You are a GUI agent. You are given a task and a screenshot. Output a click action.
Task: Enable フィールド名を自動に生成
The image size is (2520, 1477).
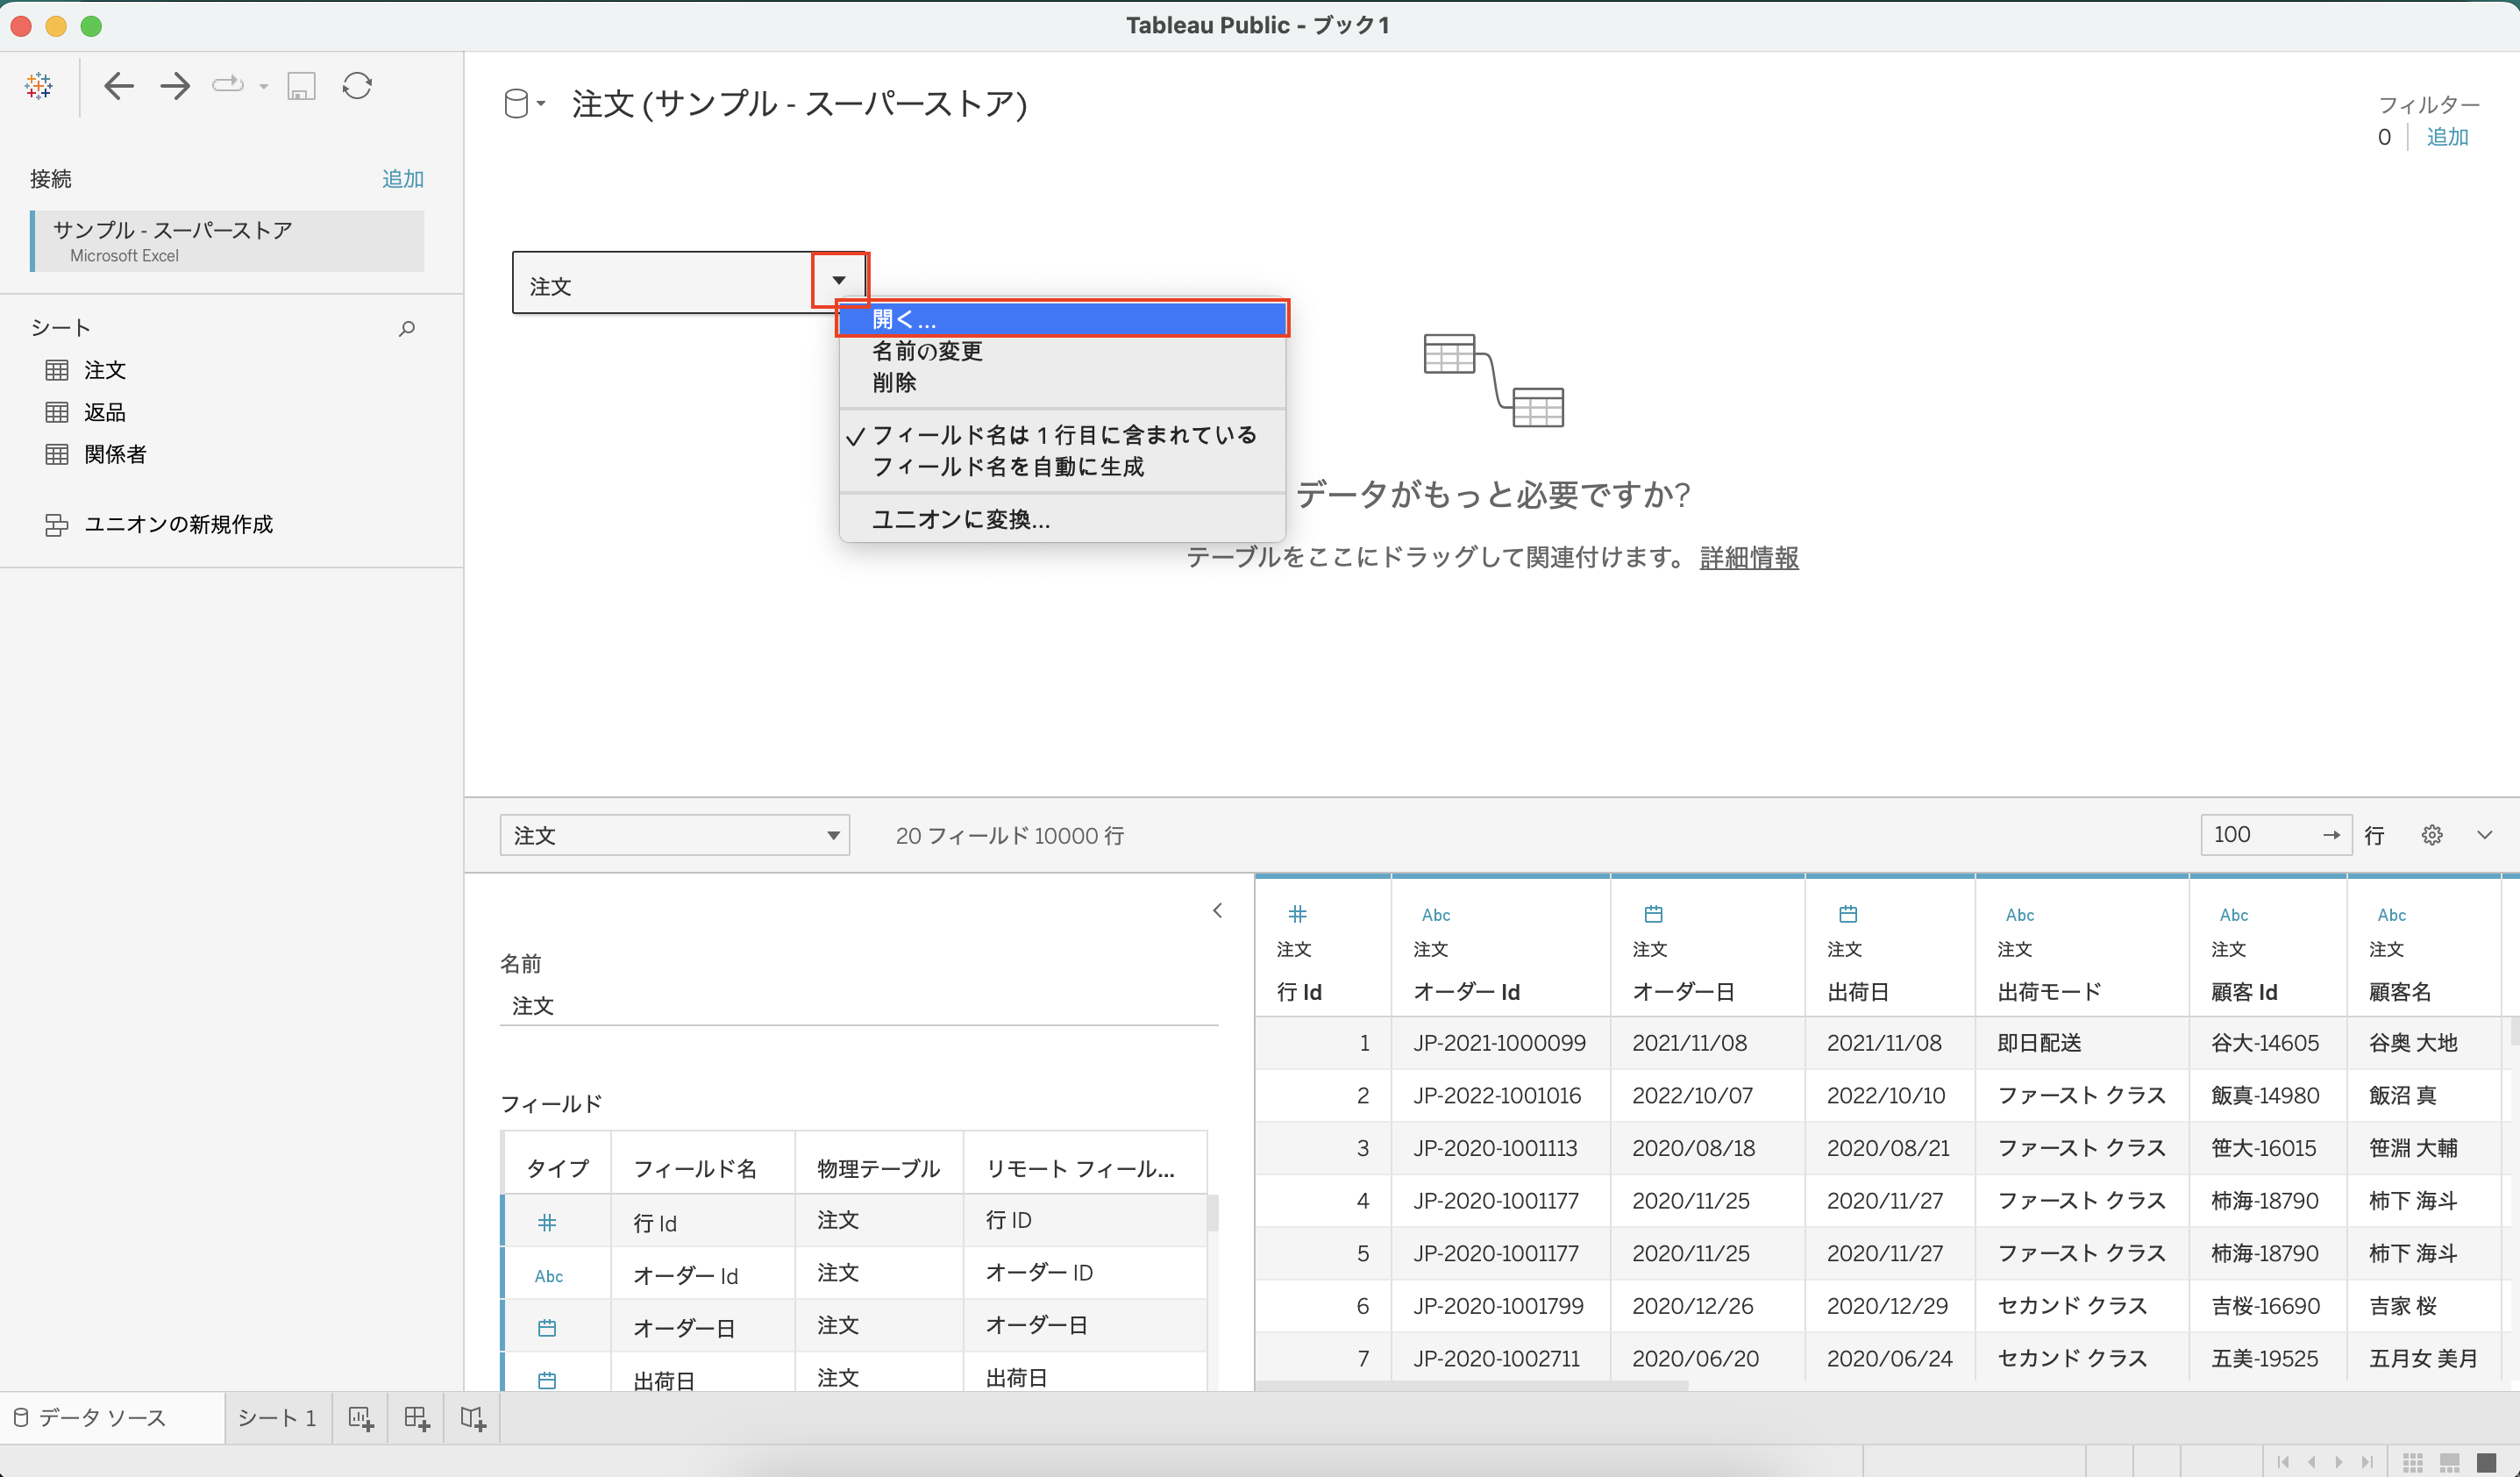tap(1008, 466)
